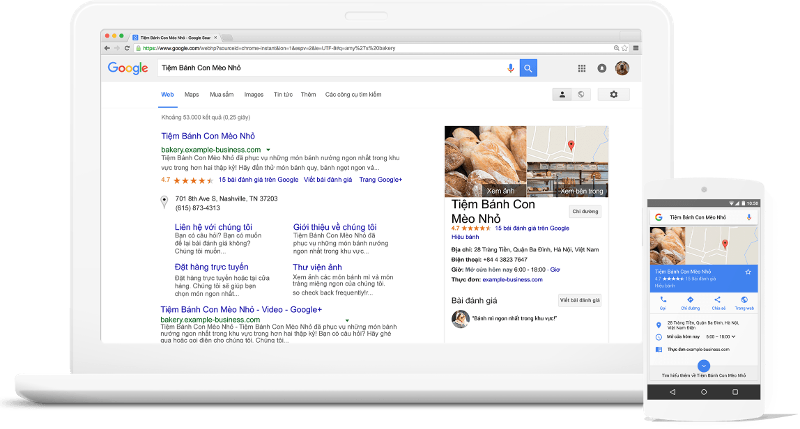800x429 pixels.
Task: Click the Chỉ đường button in knowledge panel
Action: pyautogui.click(x=585, y=211)
